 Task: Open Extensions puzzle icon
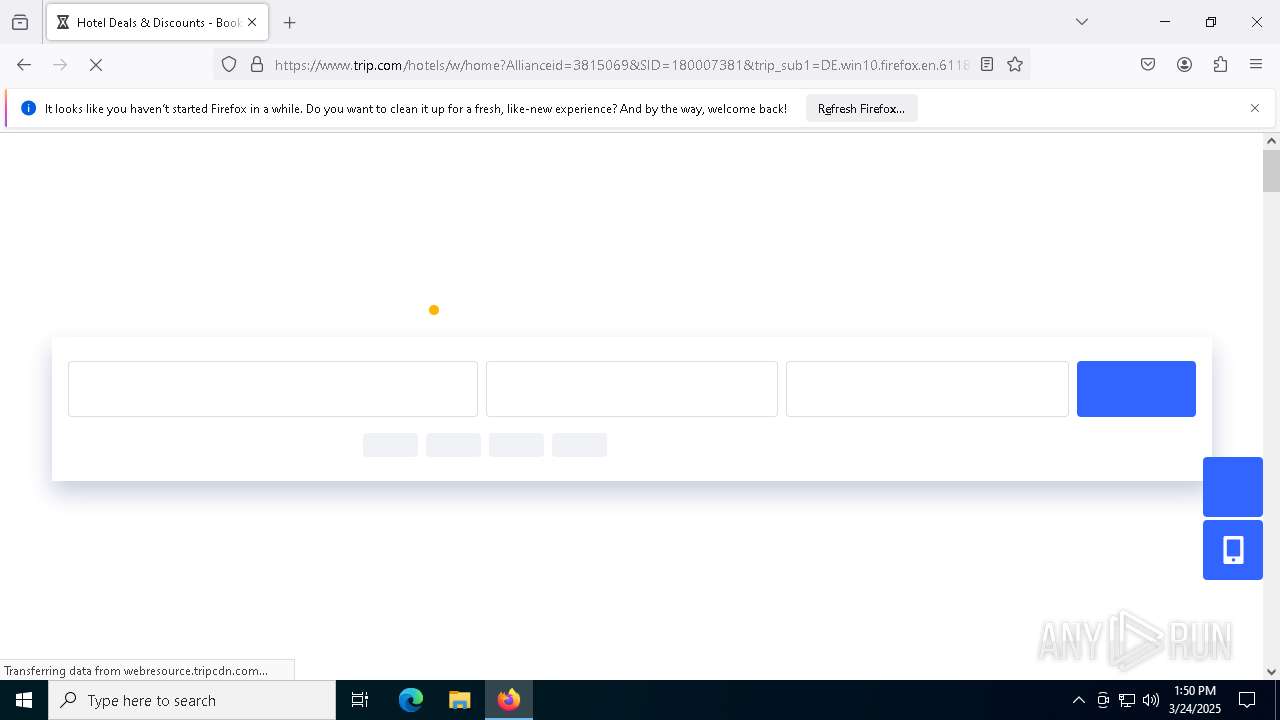click(1220, 64)
